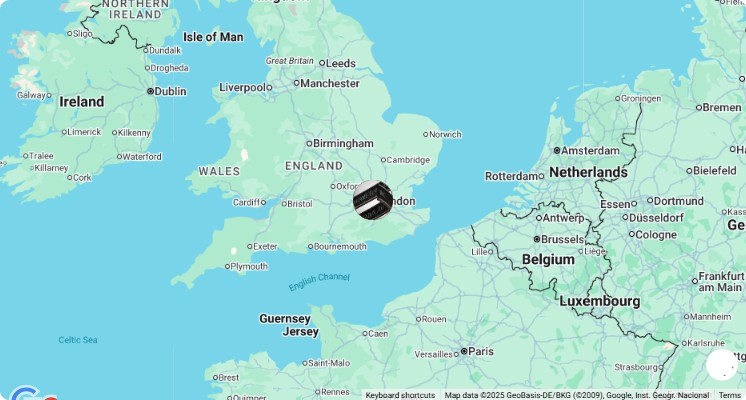Click the Isle of Man label
Screen dimensions: 746x400
click(x=213, y=37)
